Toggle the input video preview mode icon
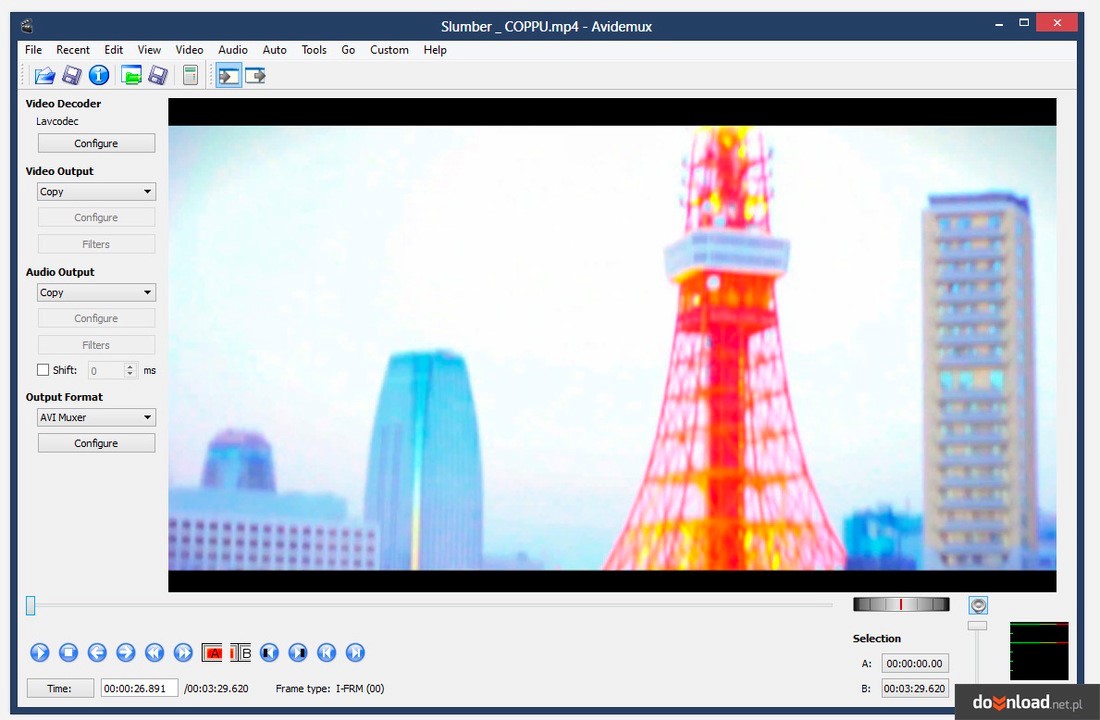Viewport: 1100px width, 720px height. click(x=229, y=75)
